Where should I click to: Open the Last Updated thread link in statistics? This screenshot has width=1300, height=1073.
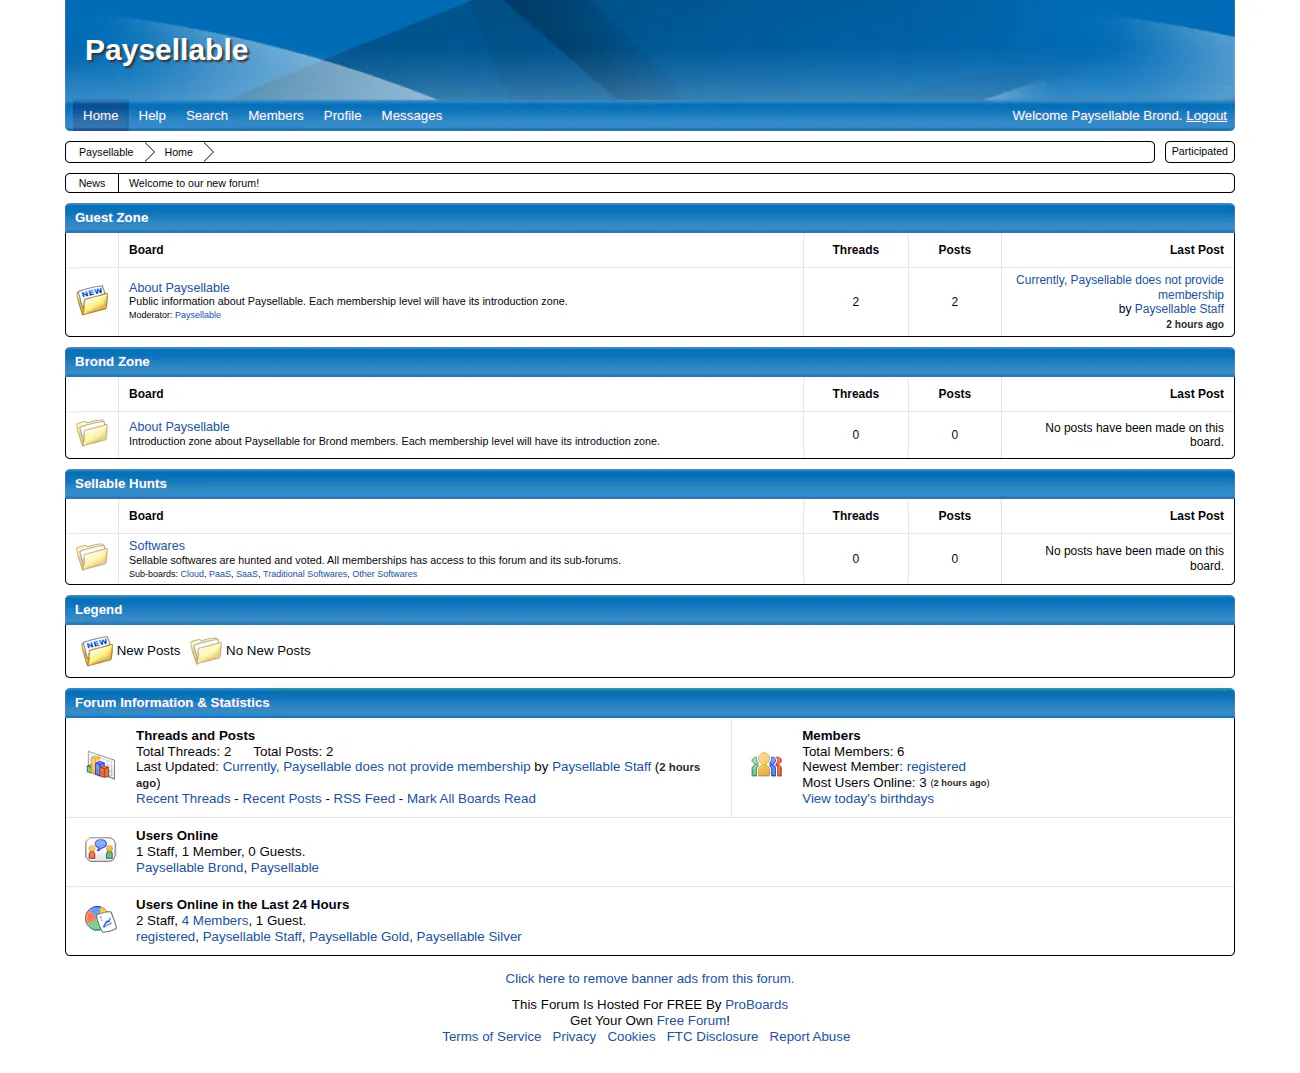[x=376, y=767]
